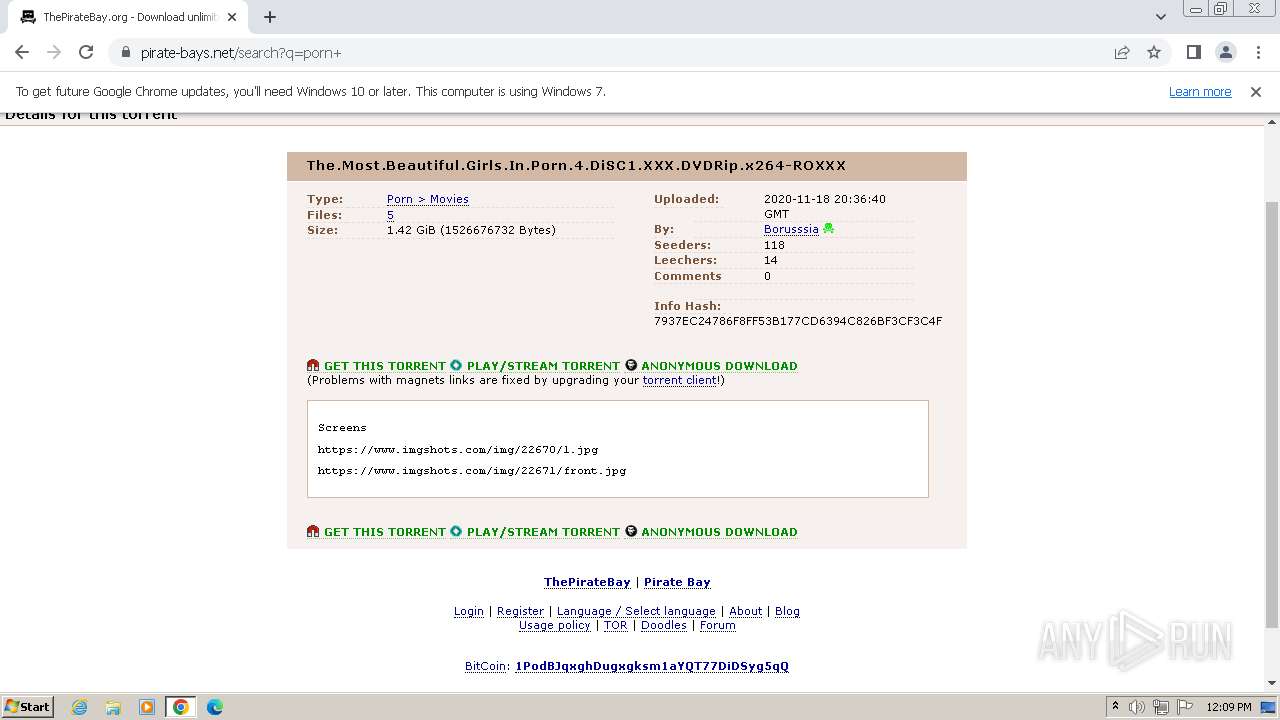Viewport: 1280px width, 720px height.
Task: Click the BitCoin label link
Action: pos(485,666)
